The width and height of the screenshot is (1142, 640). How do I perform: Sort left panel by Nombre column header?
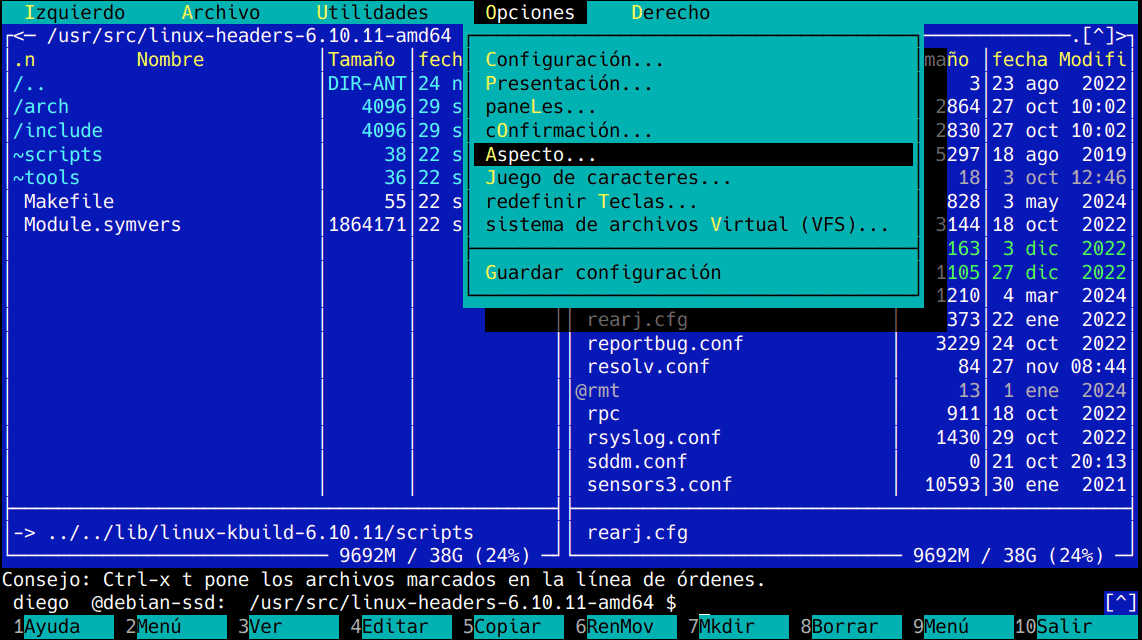click(x=170, y=60)
